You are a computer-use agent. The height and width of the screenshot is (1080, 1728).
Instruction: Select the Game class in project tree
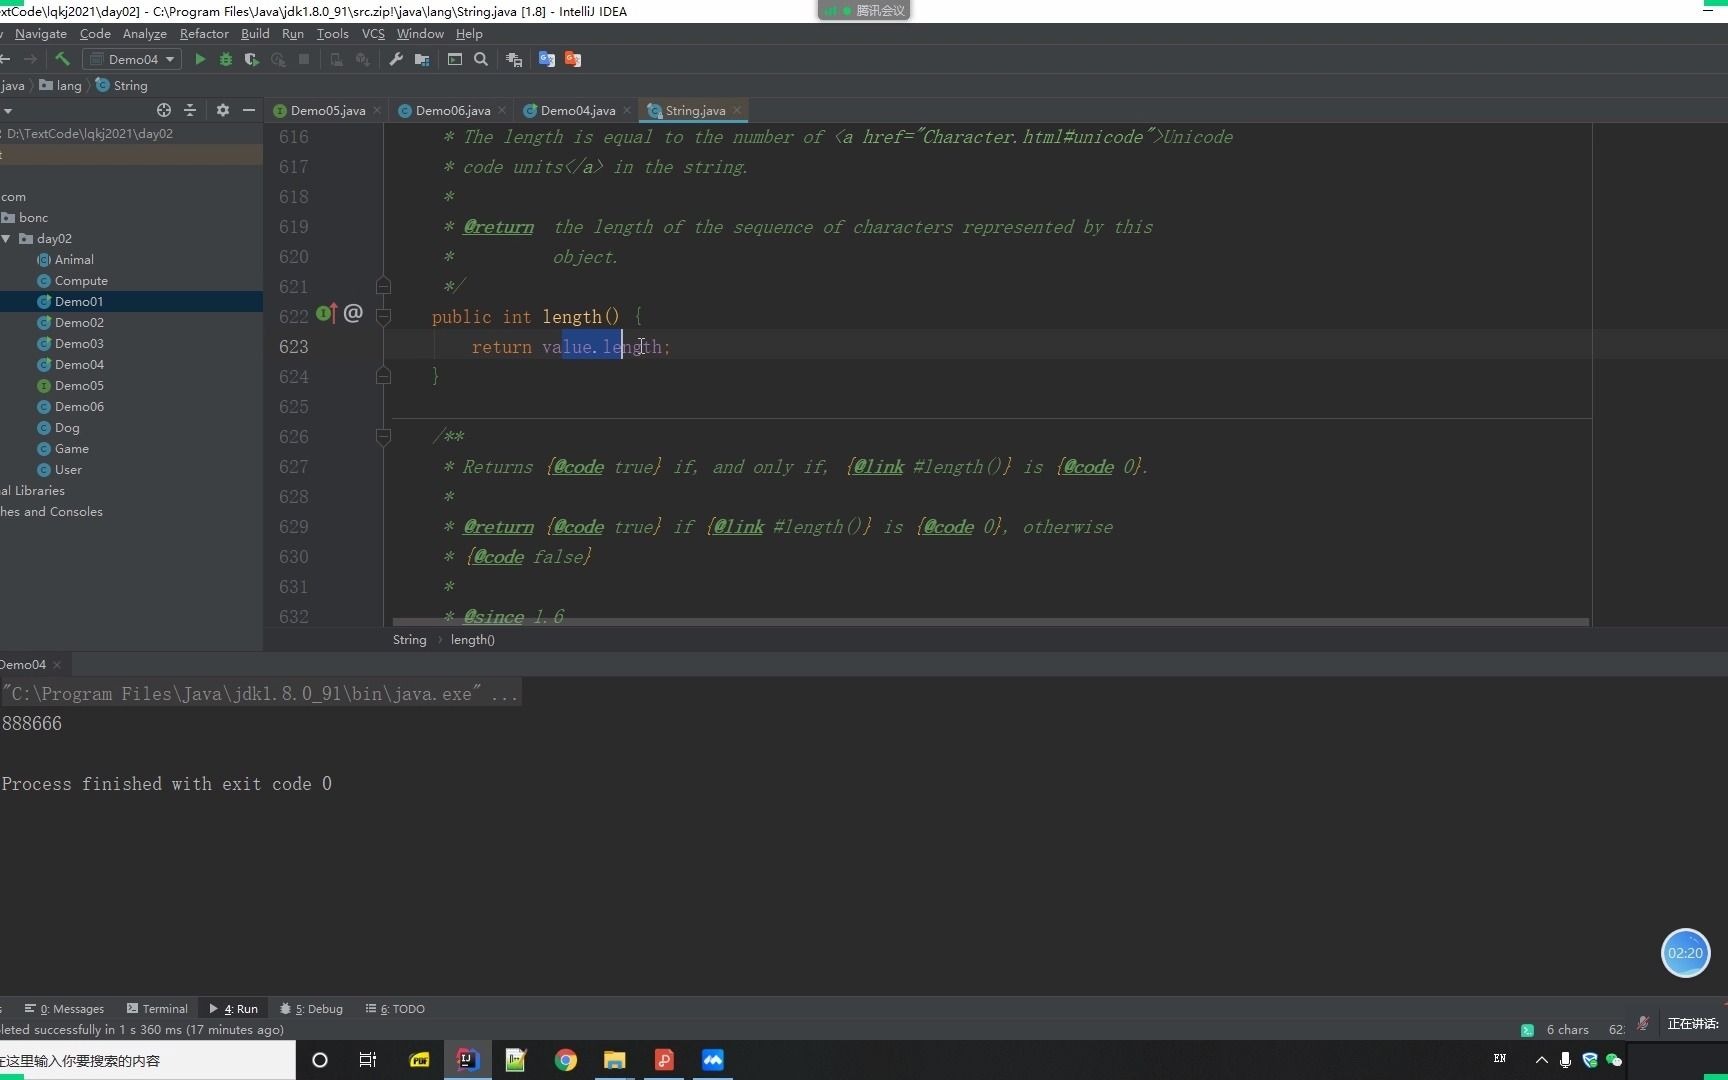[71, 449]
